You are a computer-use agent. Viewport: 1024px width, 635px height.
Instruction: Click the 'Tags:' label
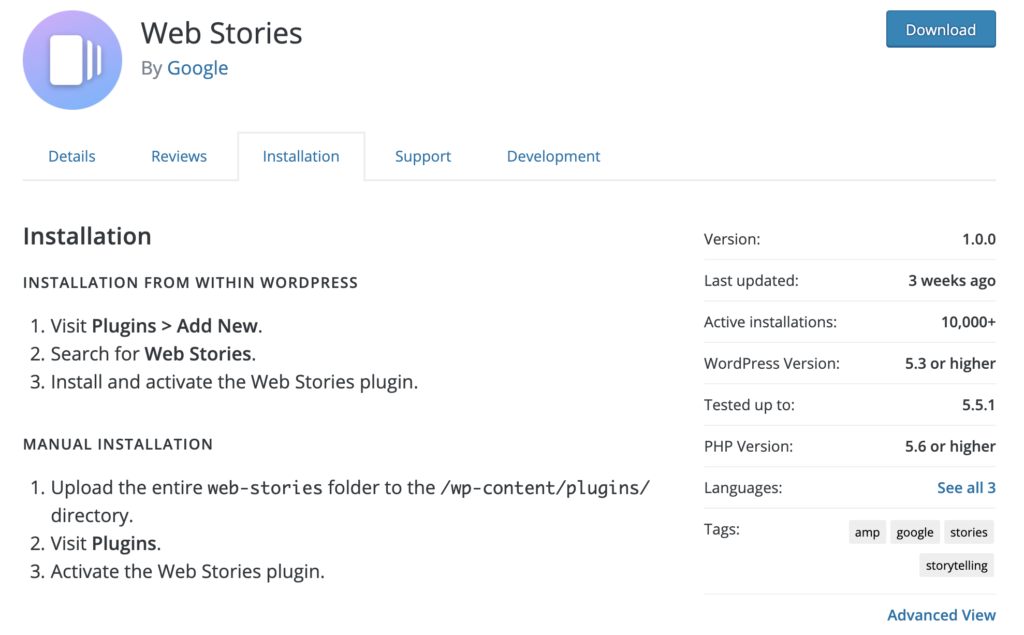(x=722, y=529)
